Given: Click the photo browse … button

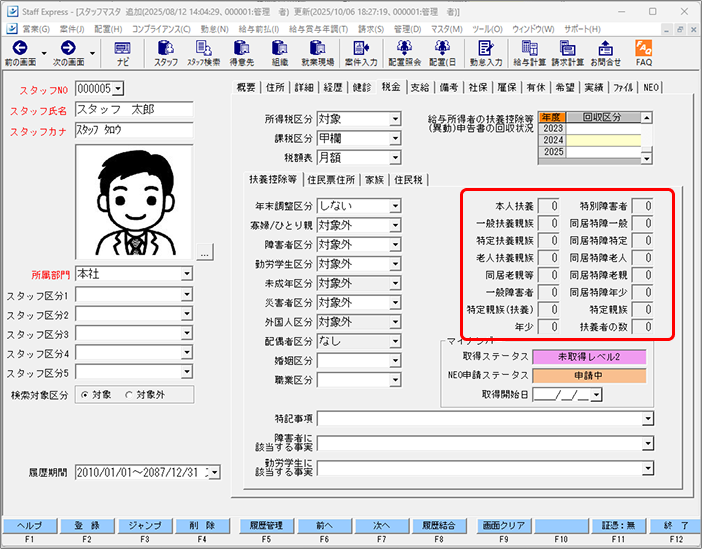Looking at the screenshot, I should point(205,252).
